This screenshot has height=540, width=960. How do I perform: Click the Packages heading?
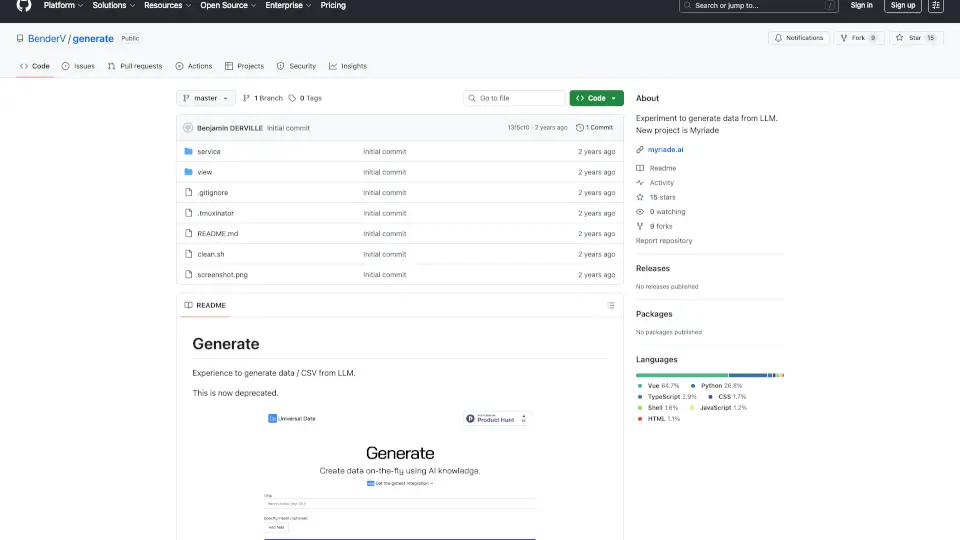[x=654, y=313]
